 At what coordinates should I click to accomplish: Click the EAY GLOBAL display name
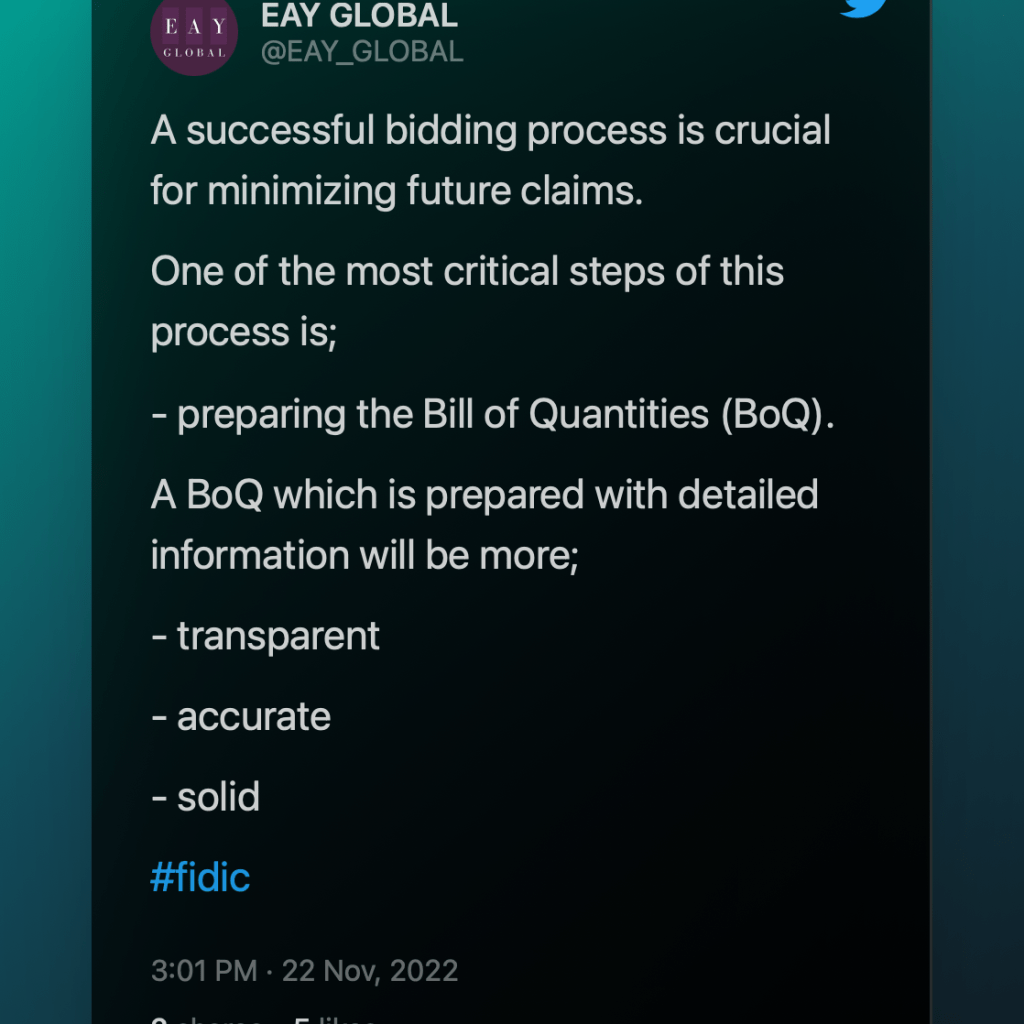[359, 15]
